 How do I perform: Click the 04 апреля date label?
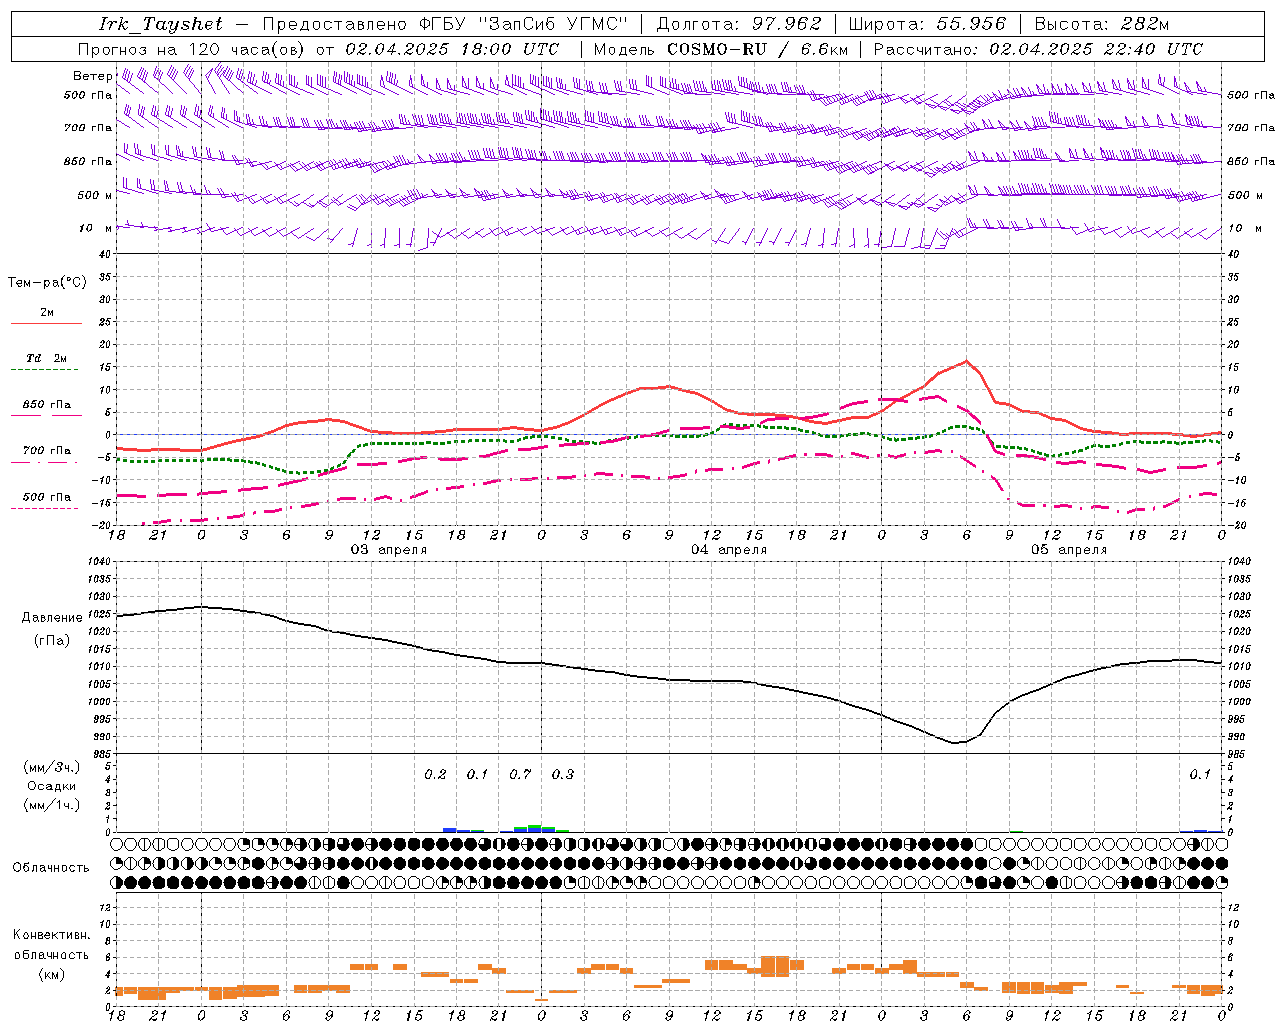pos(729,550)
